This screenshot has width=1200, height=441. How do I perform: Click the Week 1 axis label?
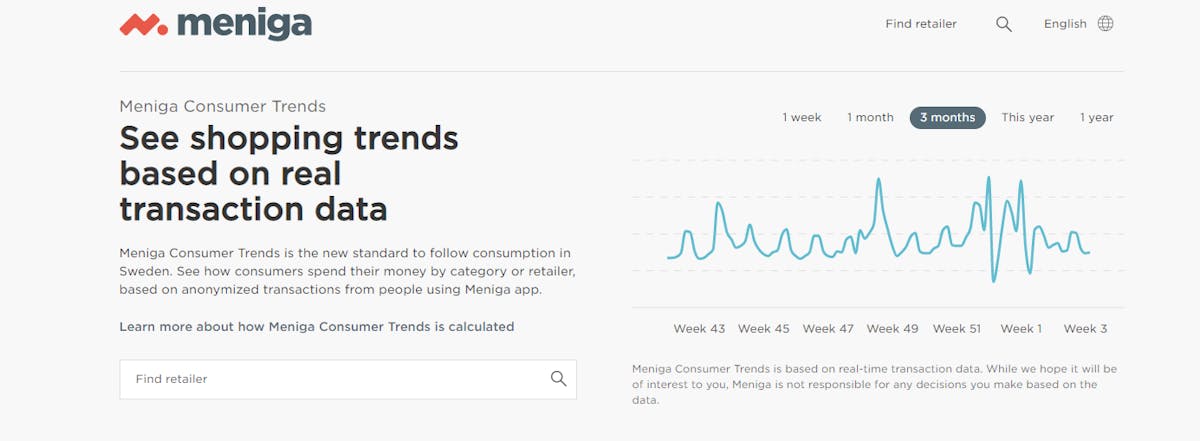(x=1021, y=329)
